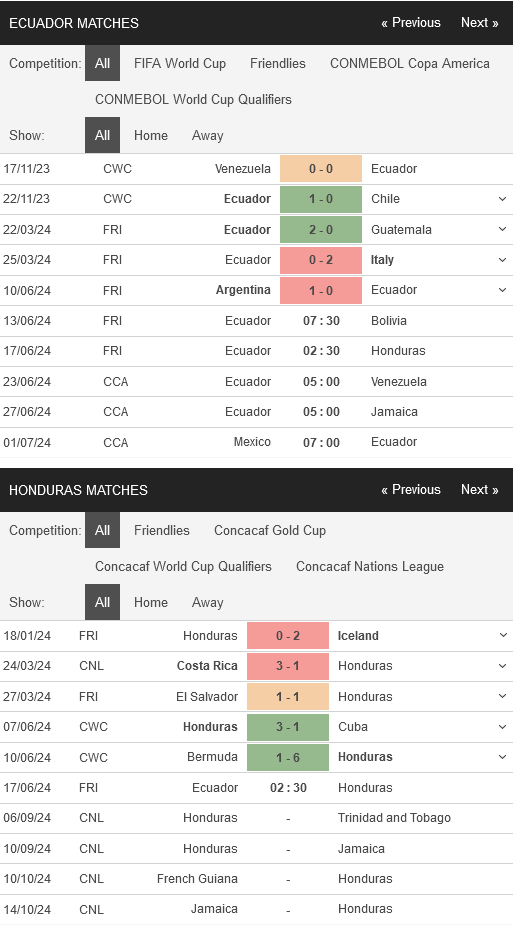513x935 pixels.
Task: Open the El Salvador vs Honduras chevron
Action: (x=502, y=696)
